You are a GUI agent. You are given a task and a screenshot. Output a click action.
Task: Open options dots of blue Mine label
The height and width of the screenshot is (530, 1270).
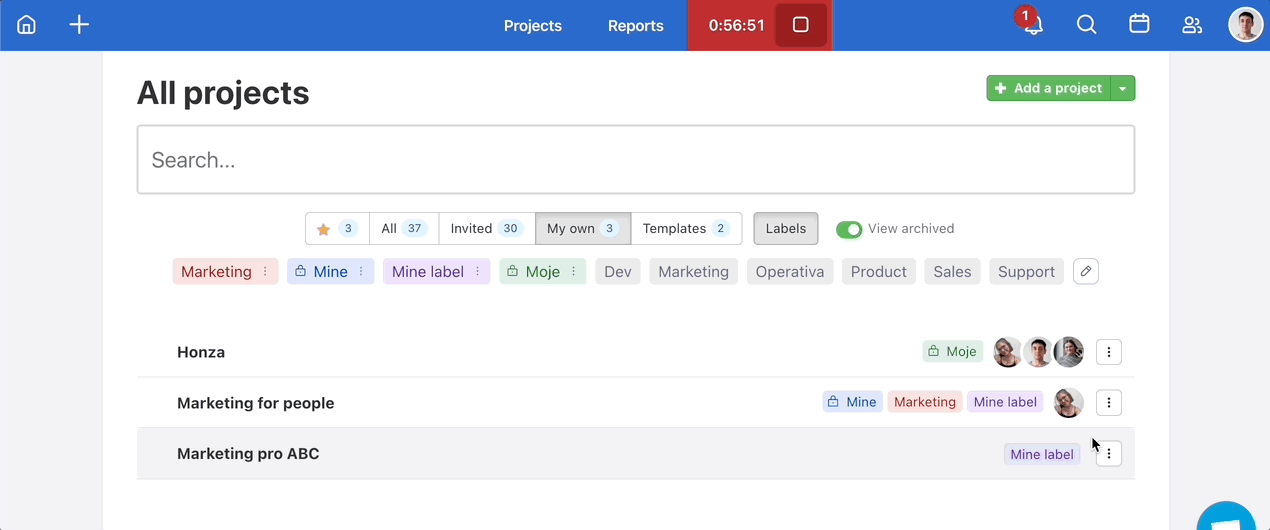pyautogui.click(x=362, y=272)
